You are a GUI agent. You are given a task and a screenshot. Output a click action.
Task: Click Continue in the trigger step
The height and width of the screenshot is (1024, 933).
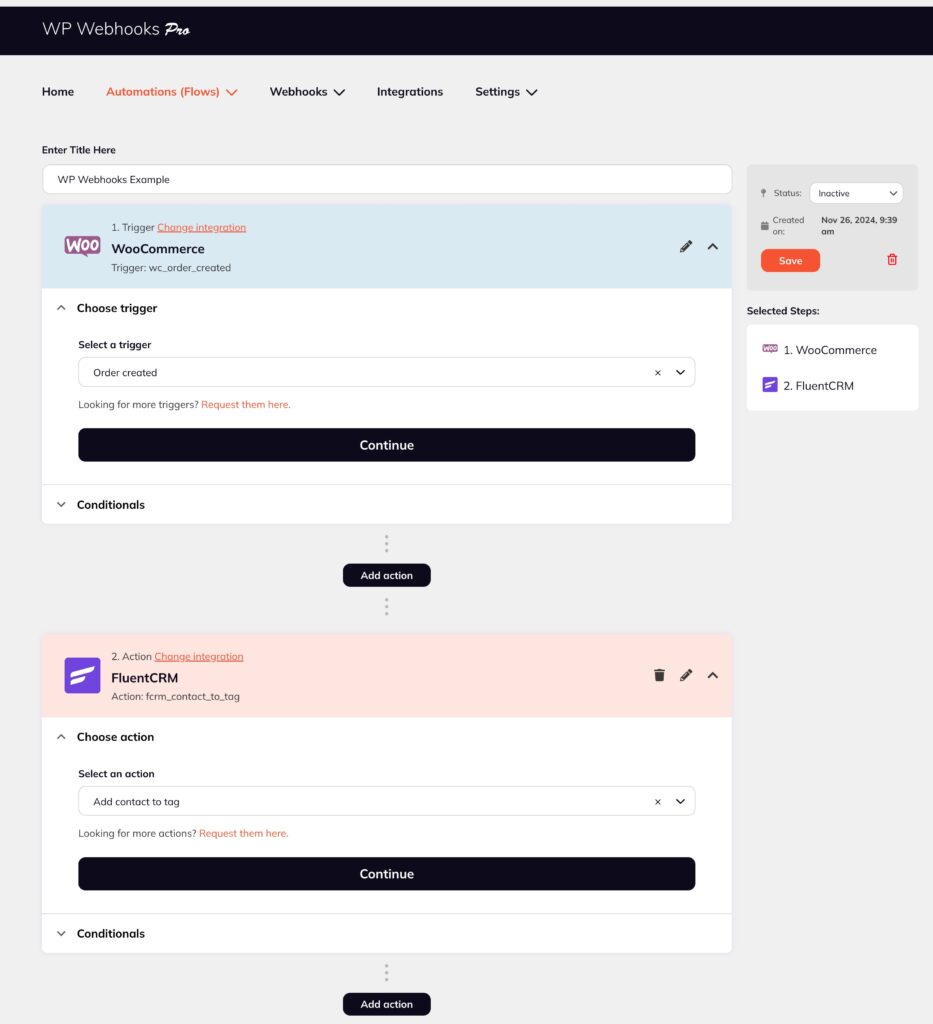pyautogui.click(x=387, y=445)
